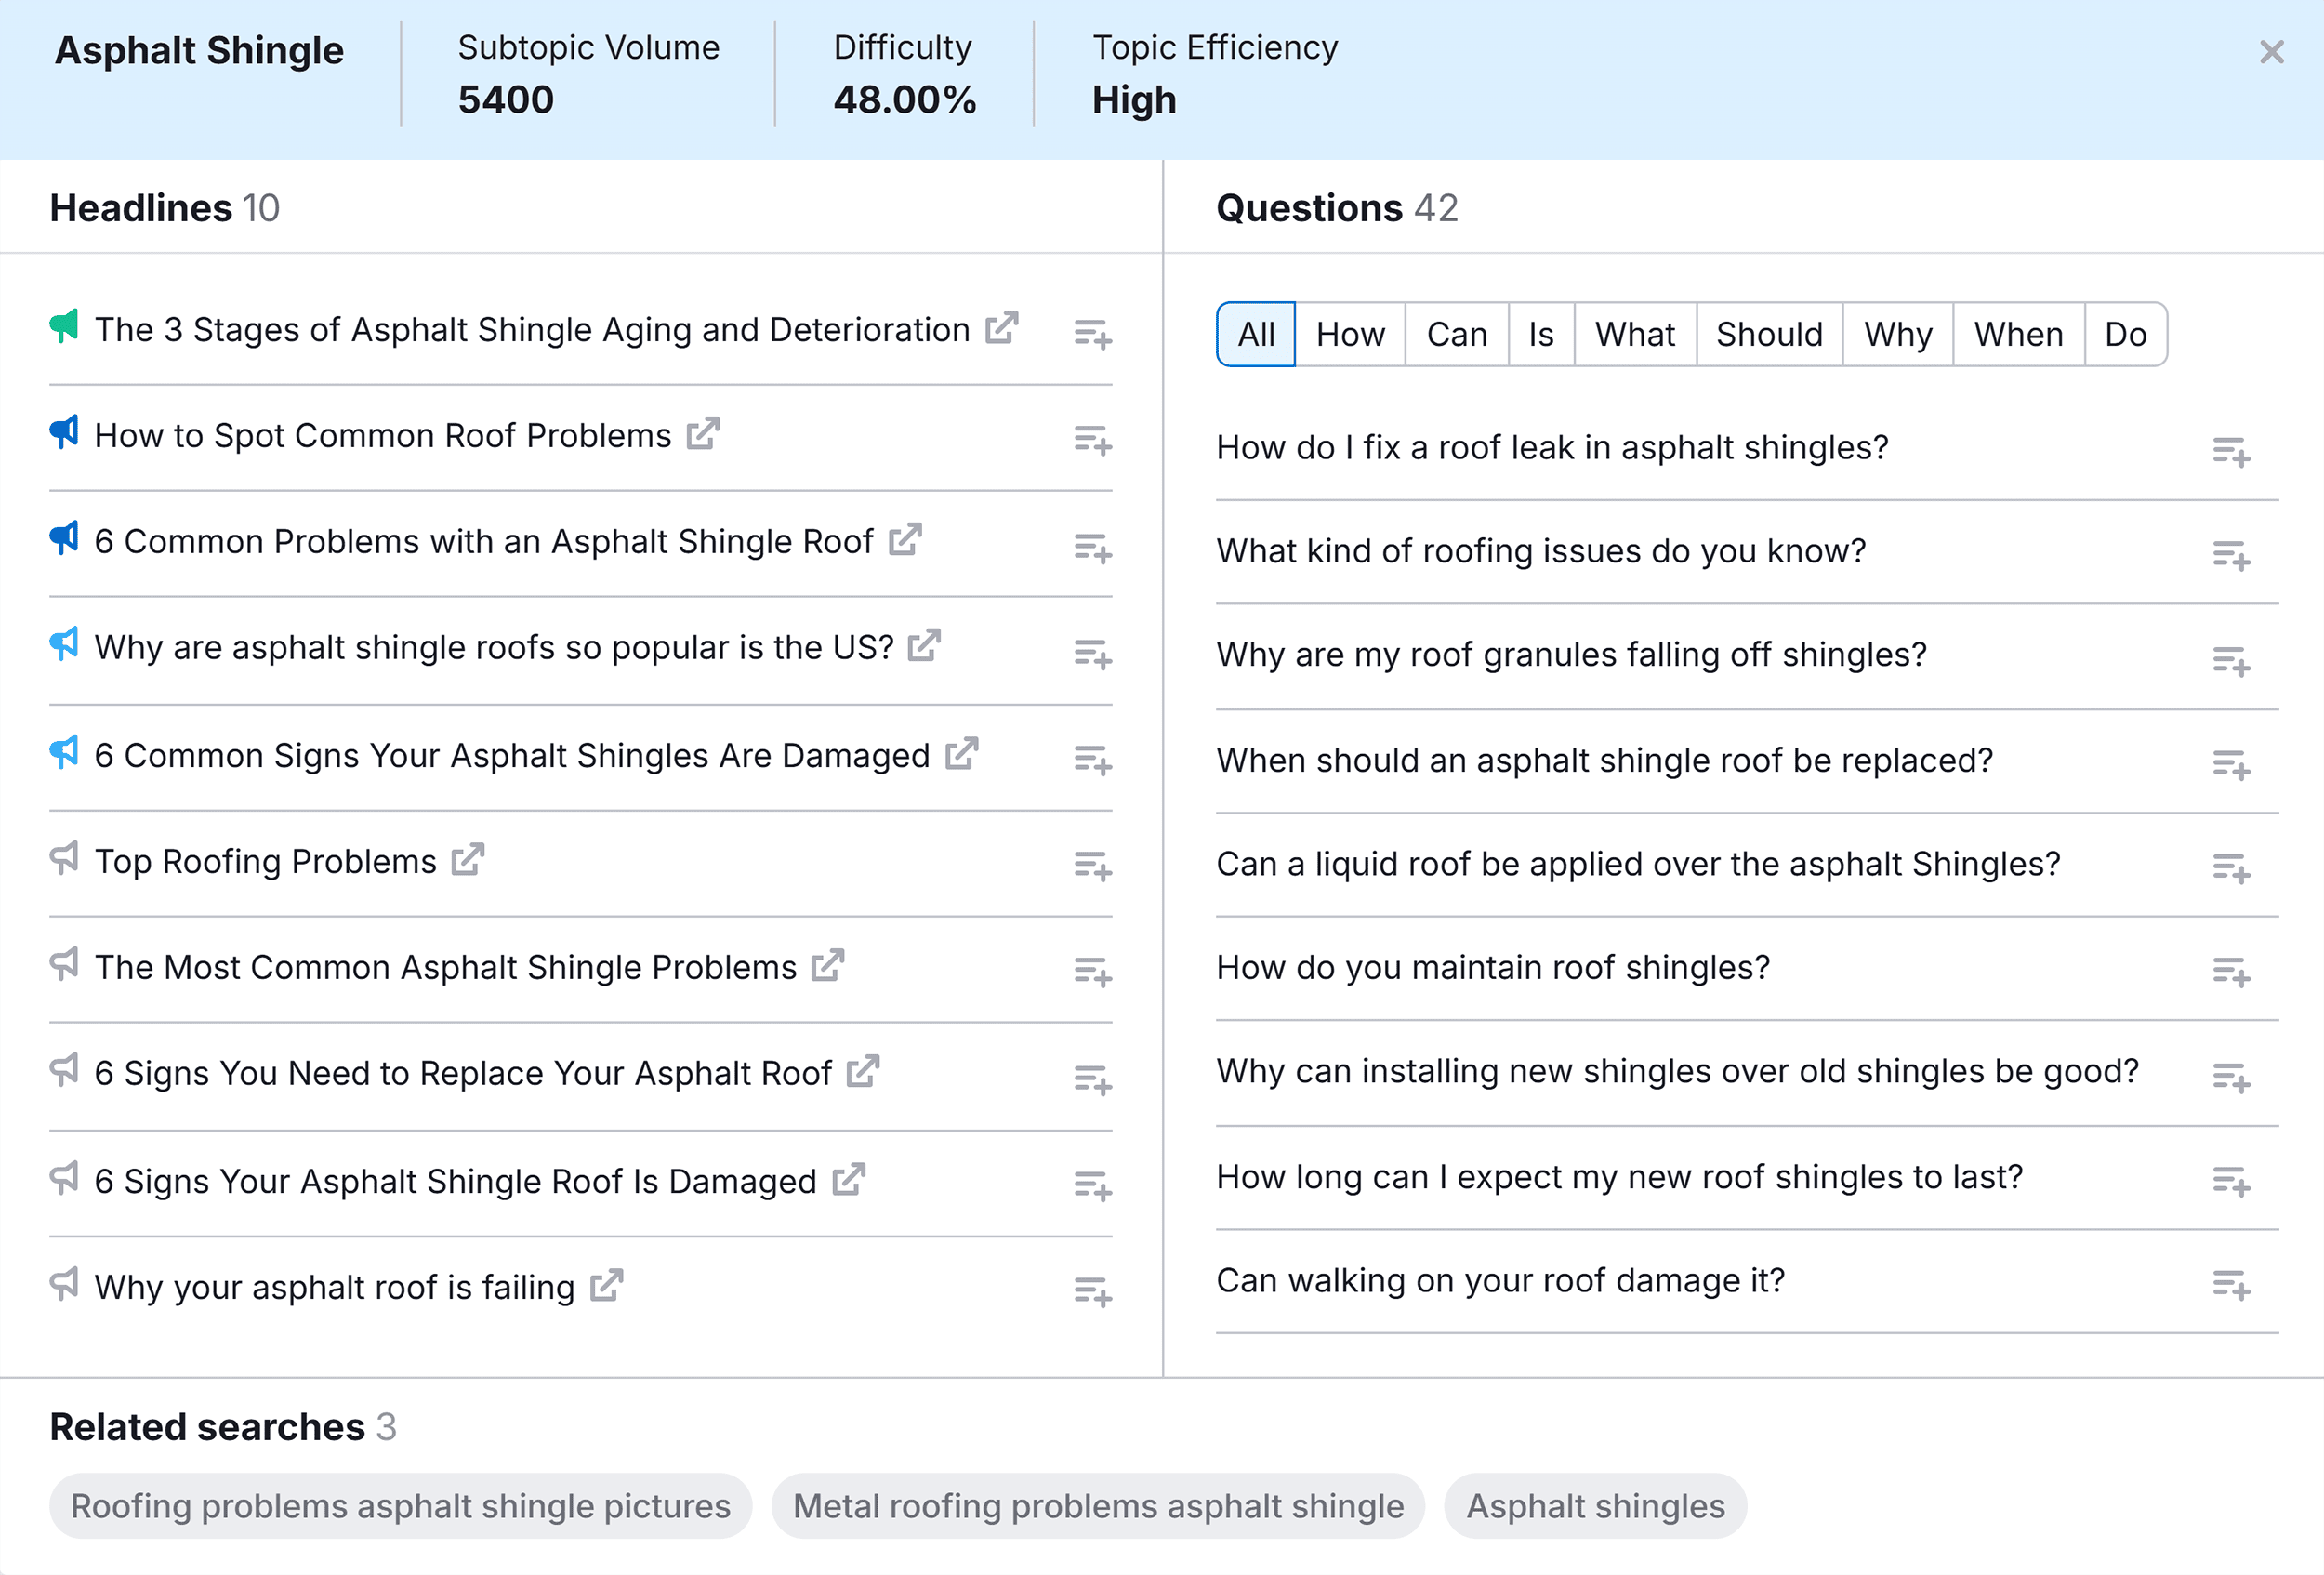Add the roof leak fix question to your list
The width and height of the screenshot is (2324, 1575).
[2232, 455]
